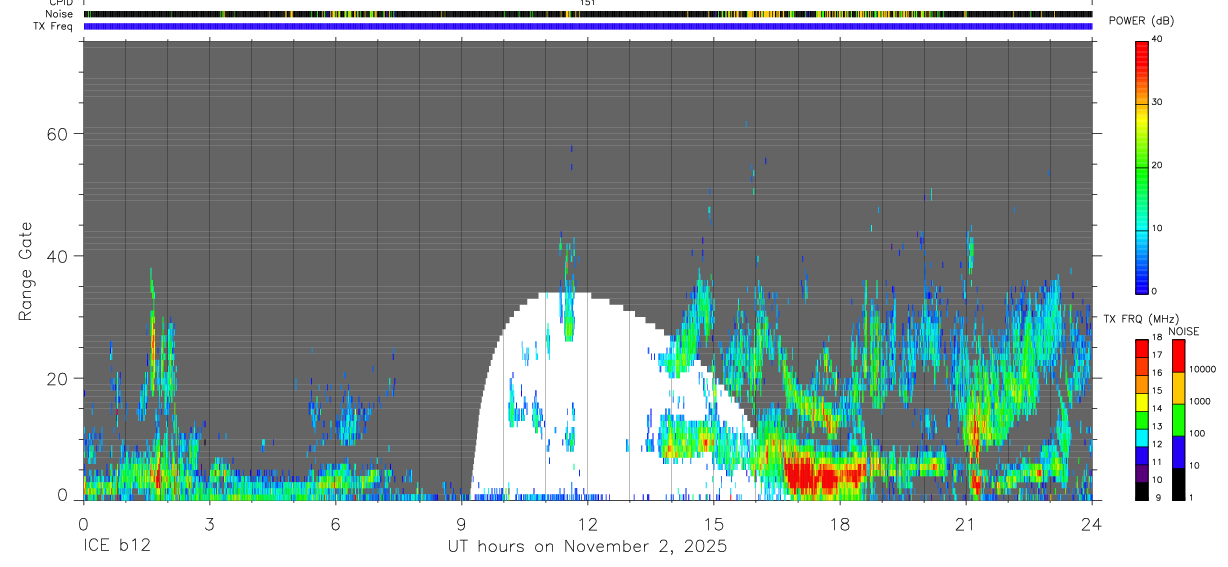Click the '1000' label on the noise scale
The image size is (1228, 567).
tap(1198, 401)
